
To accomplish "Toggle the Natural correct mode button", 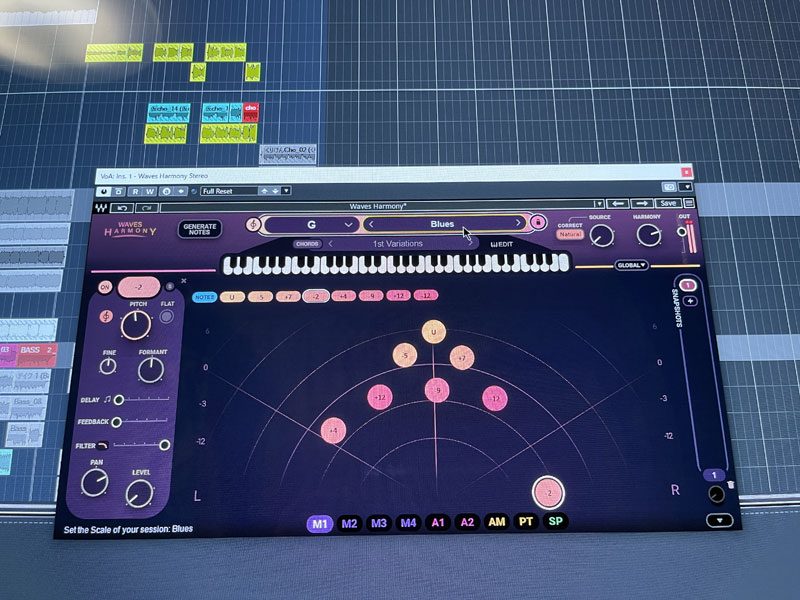I will coord(570,234).
